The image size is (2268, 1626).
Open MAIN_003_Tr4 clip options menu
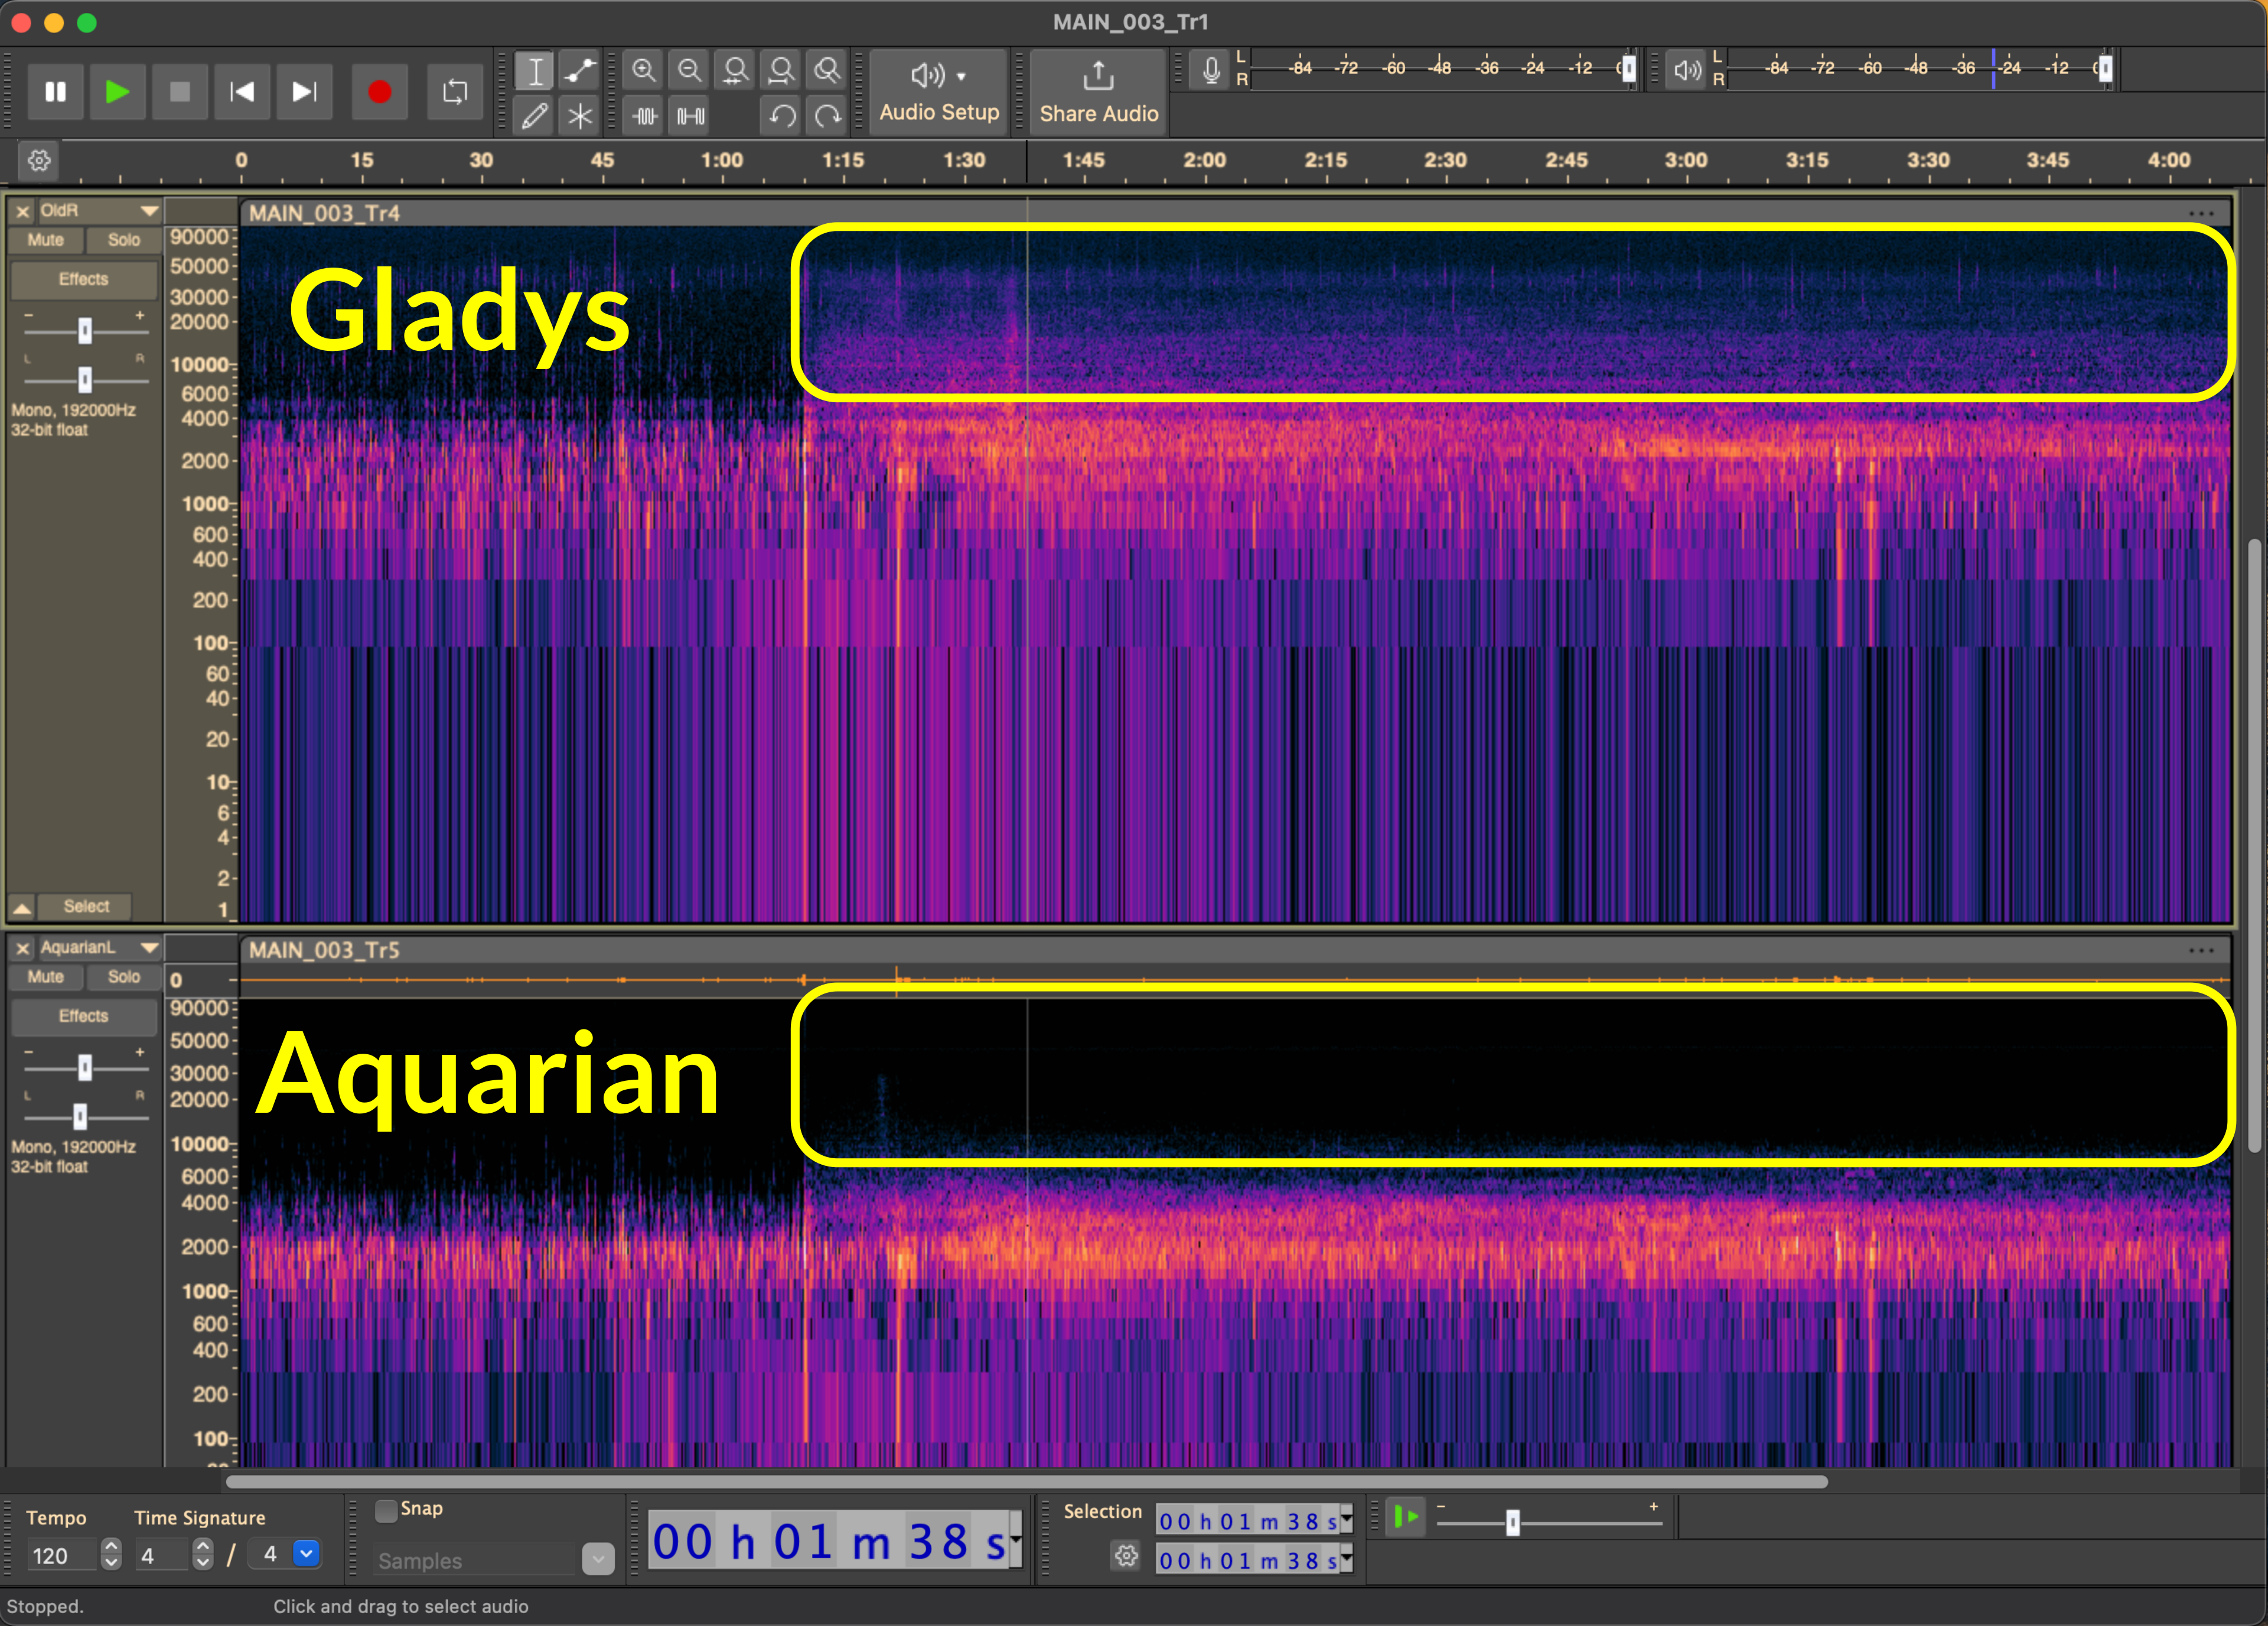point(2200,214)
